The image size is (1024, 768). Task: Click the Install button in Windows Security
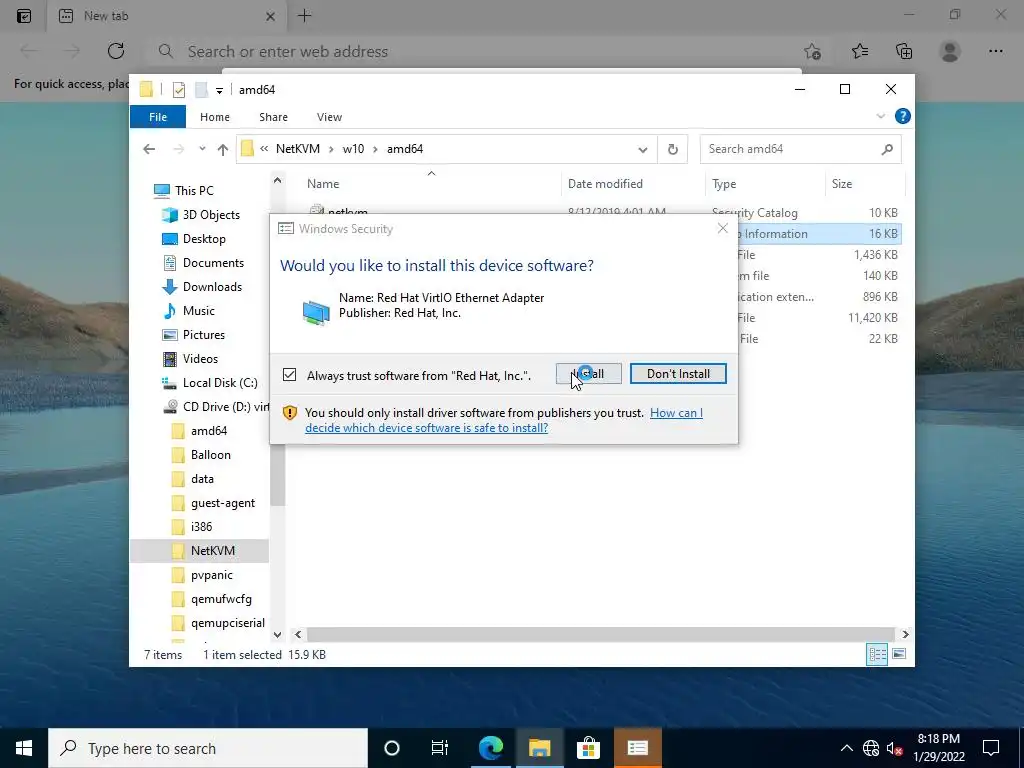[x=588, y=374]
